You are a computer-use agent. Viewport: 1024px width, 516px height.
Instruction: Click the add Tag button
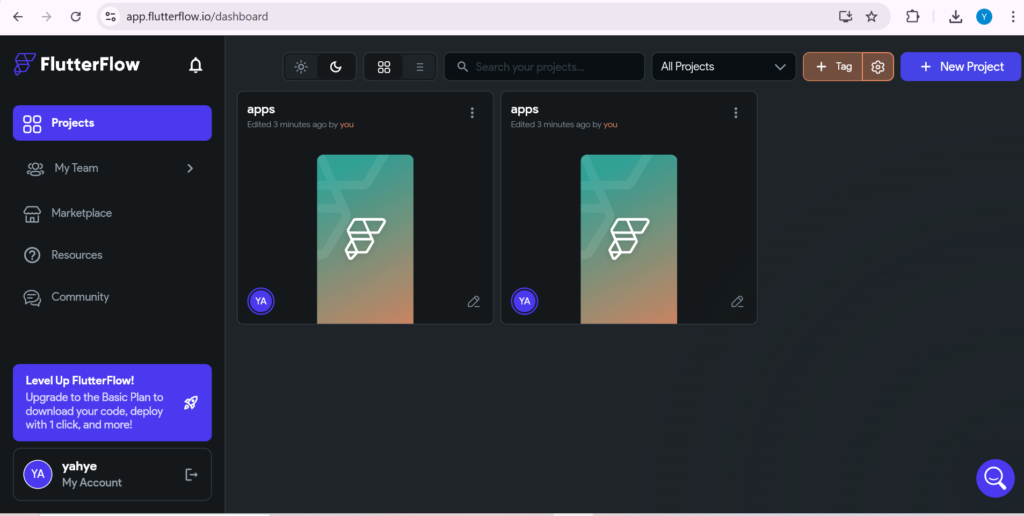[833, 67]
